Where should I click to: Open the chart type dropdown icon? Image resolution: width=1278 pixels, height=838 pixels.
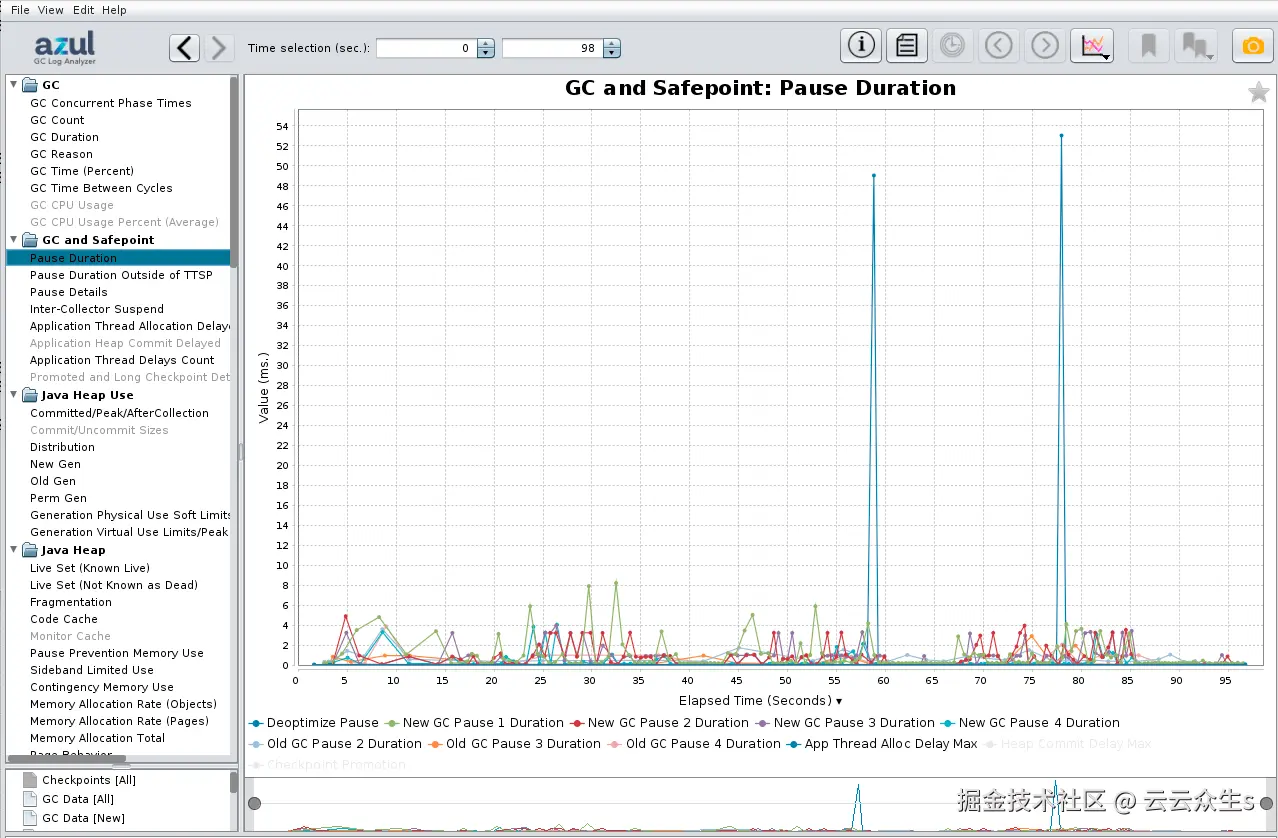tap(1092, 45)
